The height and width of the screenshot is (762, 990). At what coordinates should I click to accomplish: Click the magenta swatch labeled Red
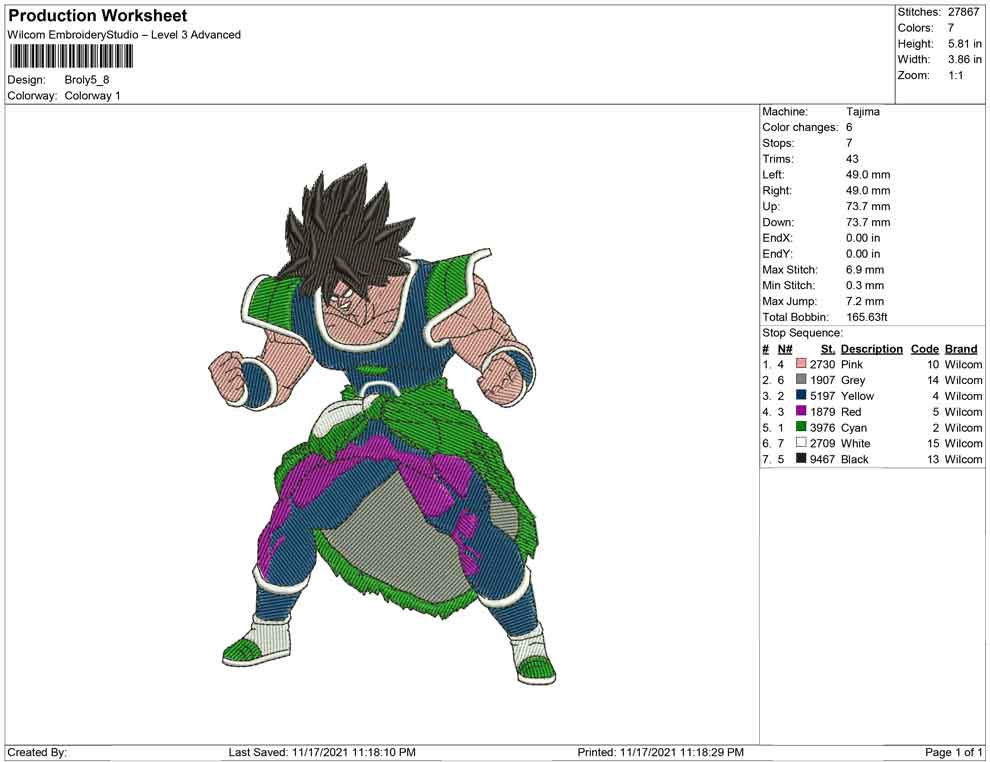(801, 411)
